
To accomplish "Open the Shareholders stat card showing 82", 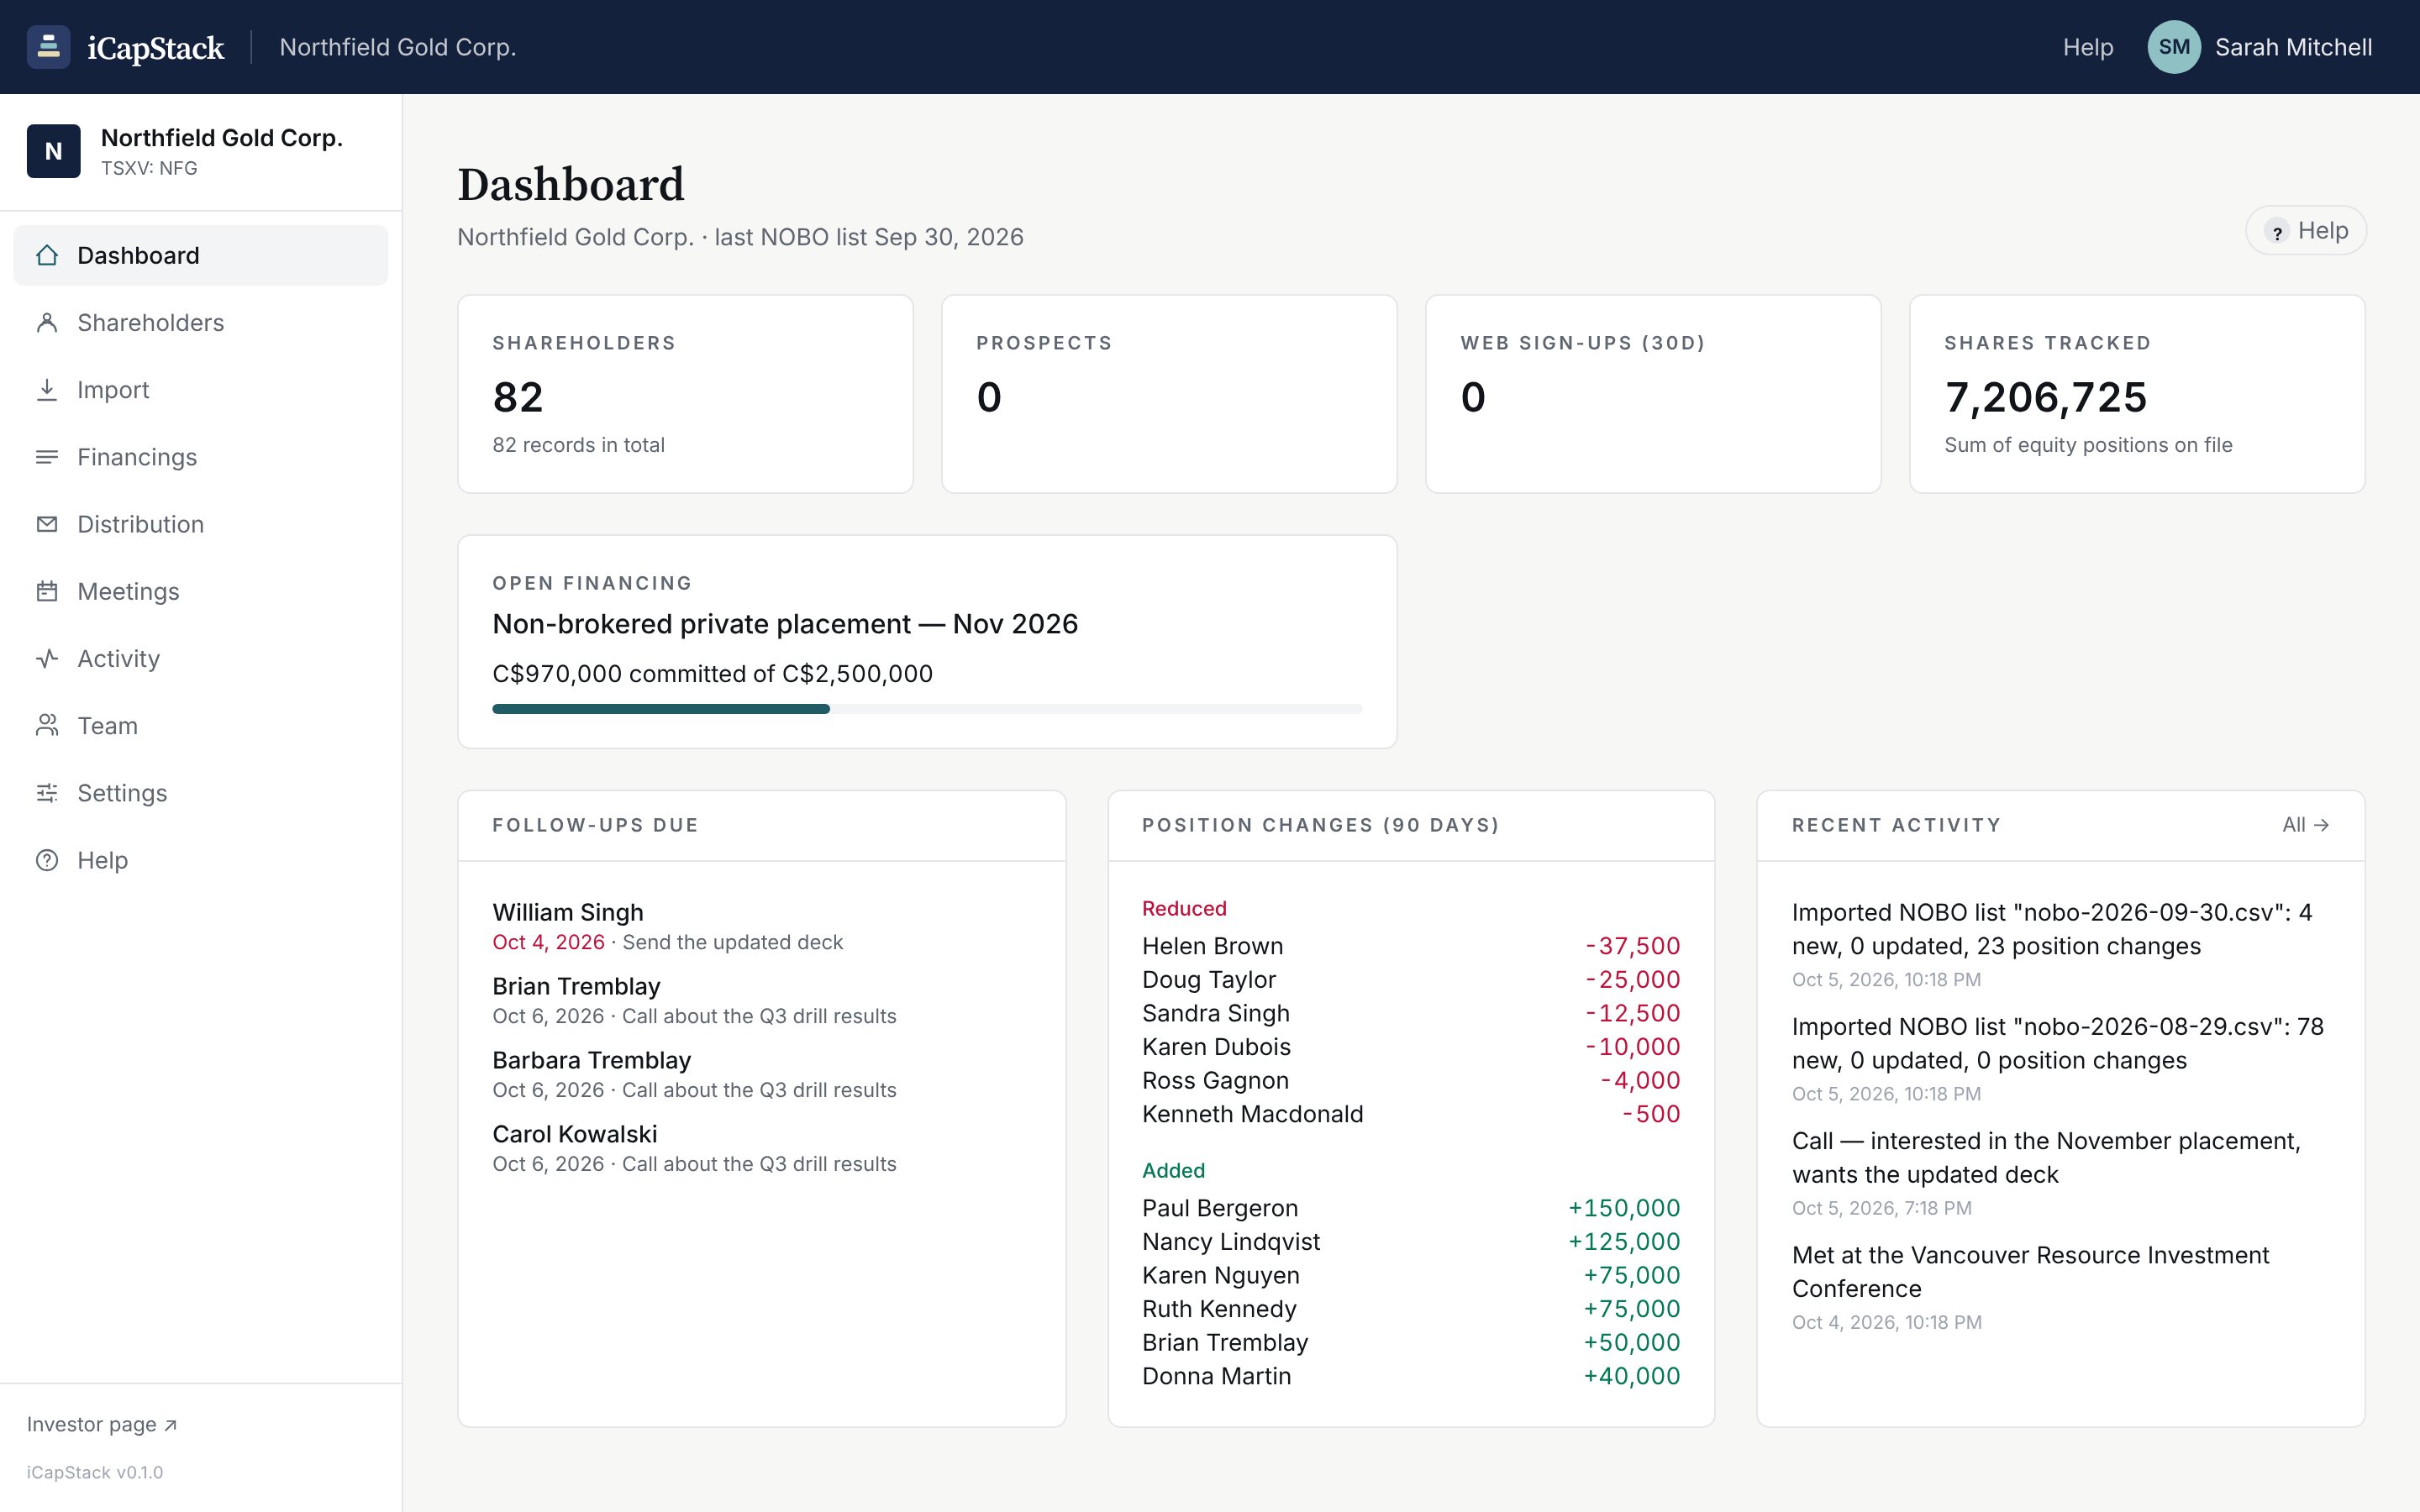I will (x=685, y=394).
